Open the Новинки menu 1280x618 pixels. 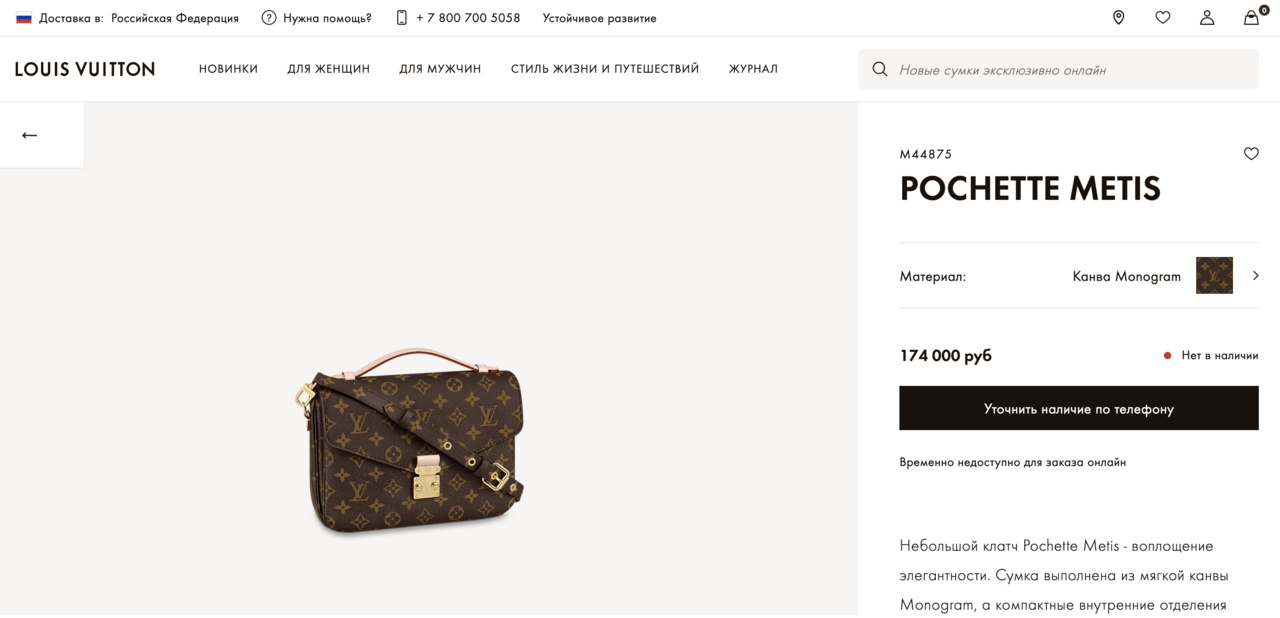(228, 69)
